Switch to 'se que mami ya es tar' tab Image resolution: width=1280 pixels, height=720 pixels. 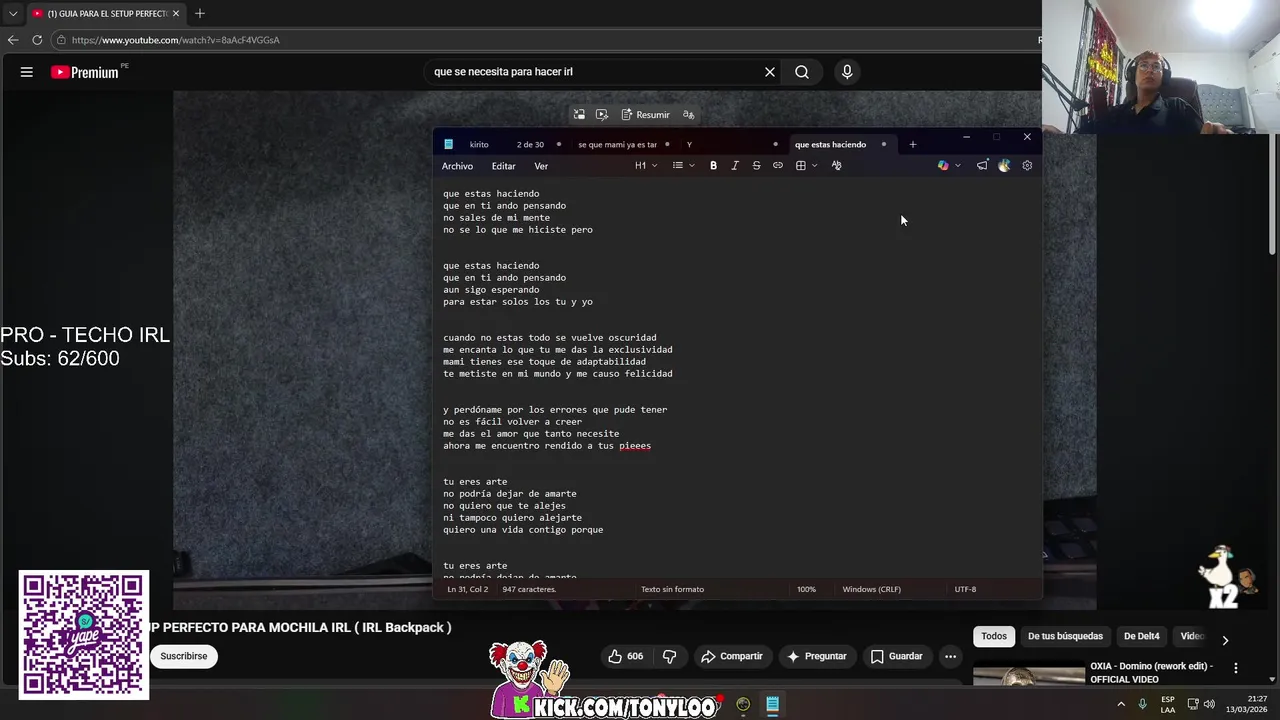click(617, 145)
